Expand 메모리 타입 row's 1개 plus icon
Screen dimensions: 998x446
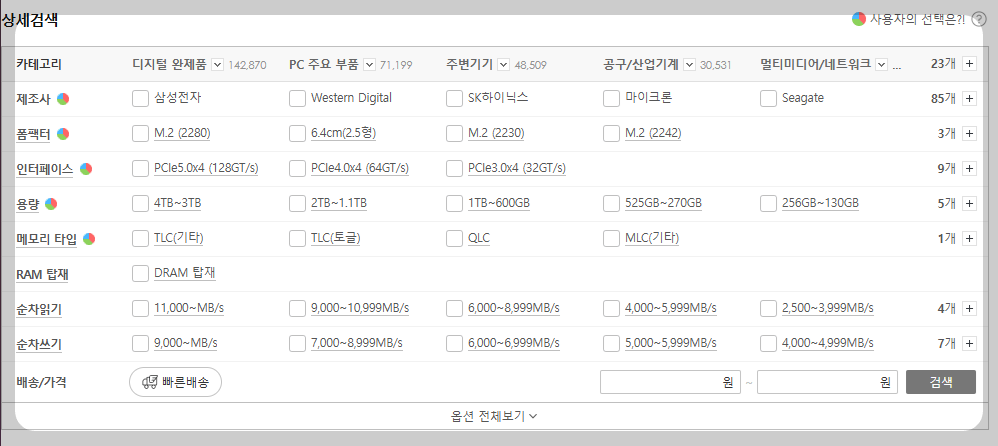click(969, 239)
